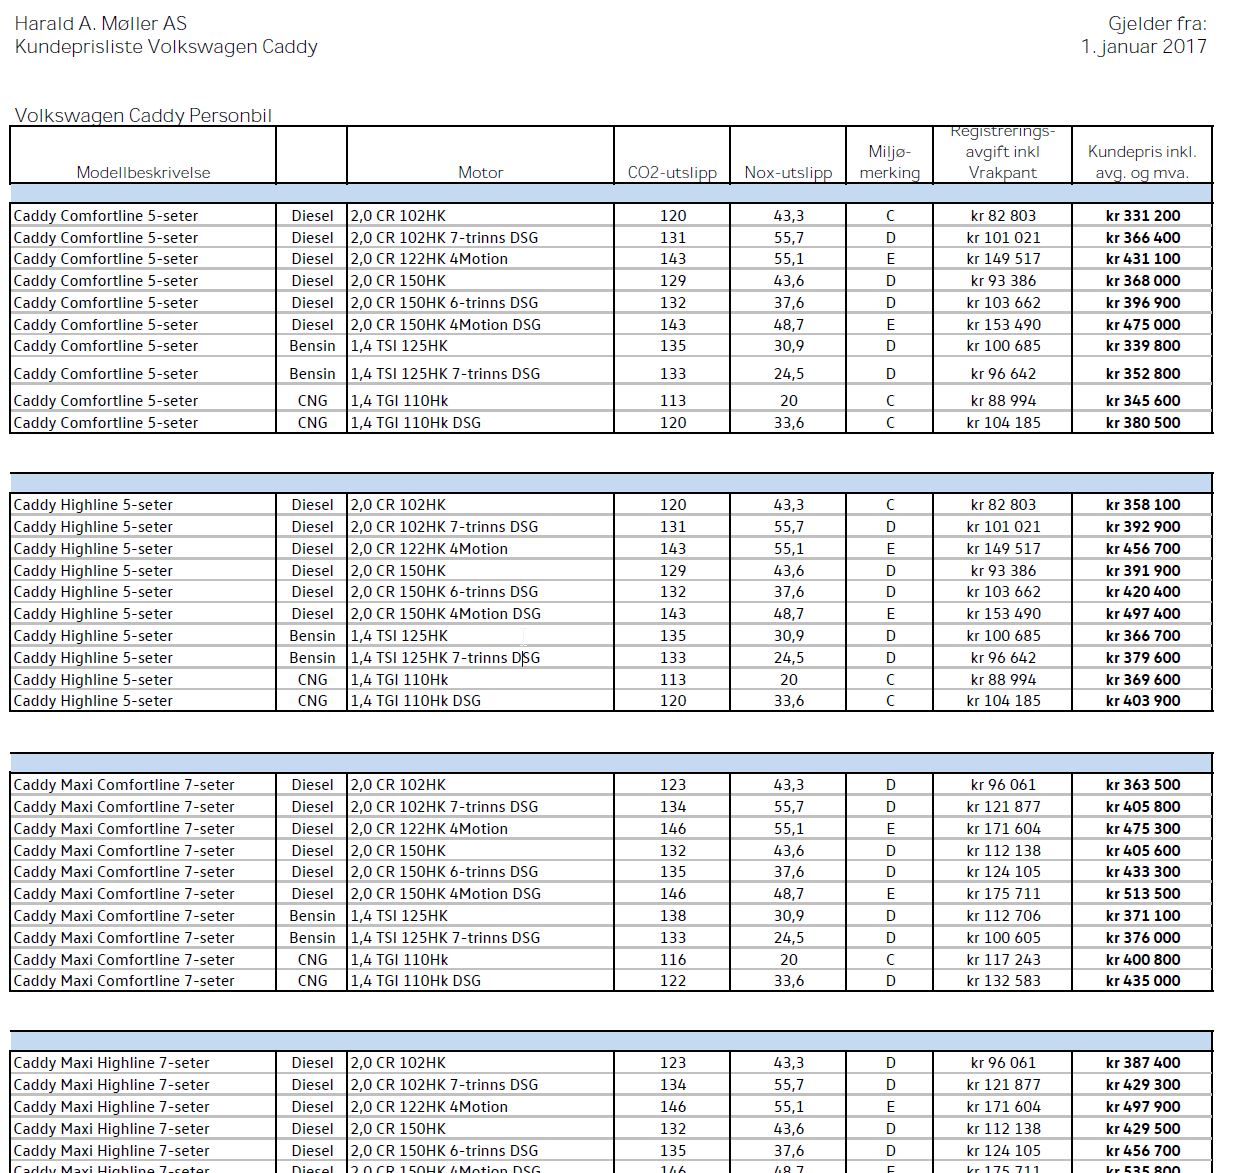Select the price cell kr 331 200
This screenshot has width=1239, height=1173.
coord(1142,215)
